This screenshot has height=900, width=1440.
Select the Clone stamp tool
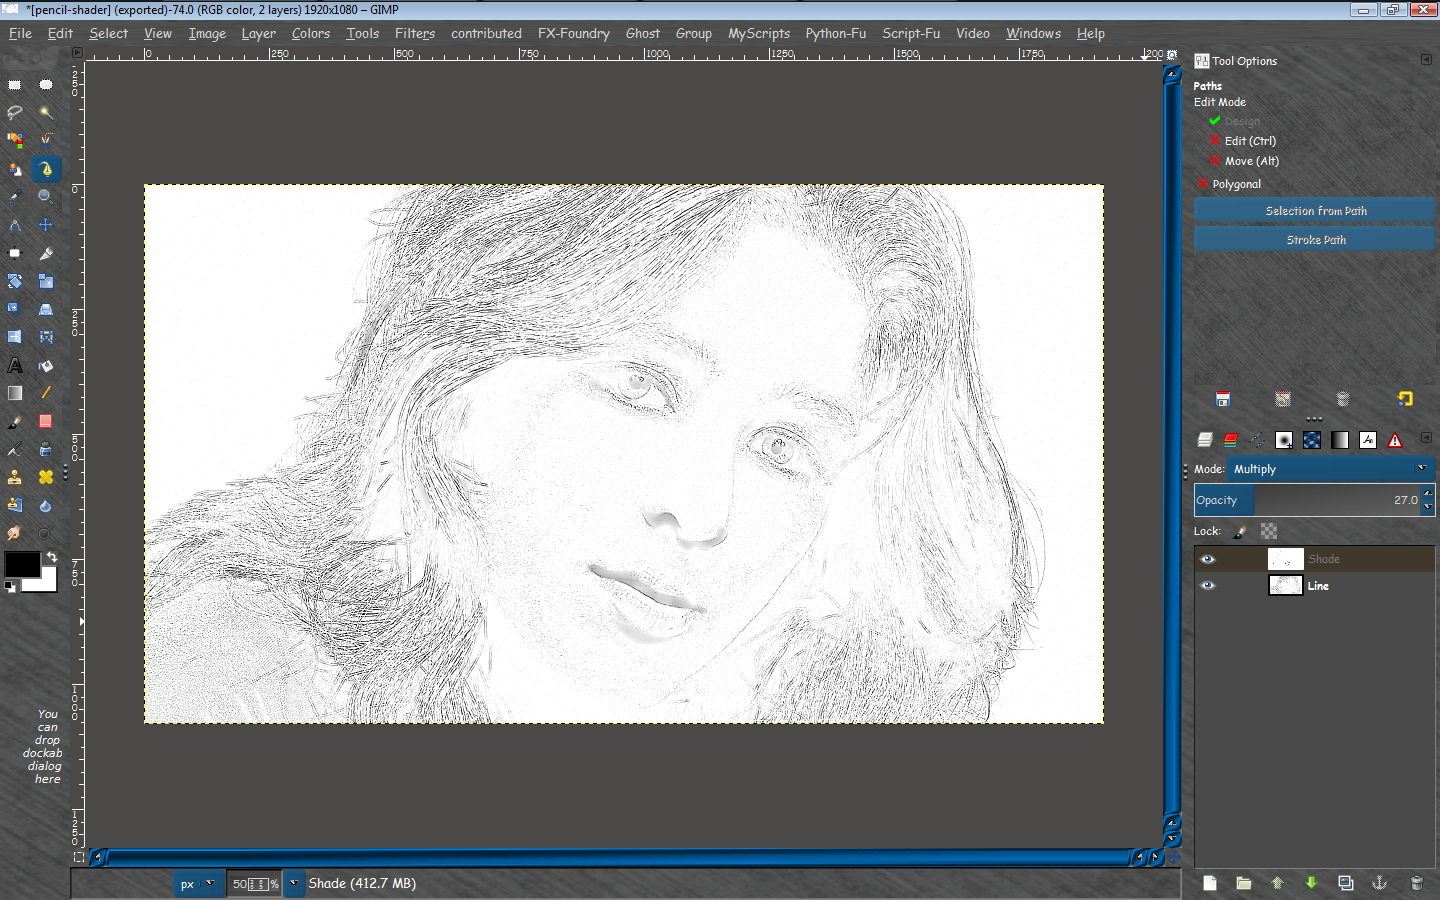click(15, 477)
